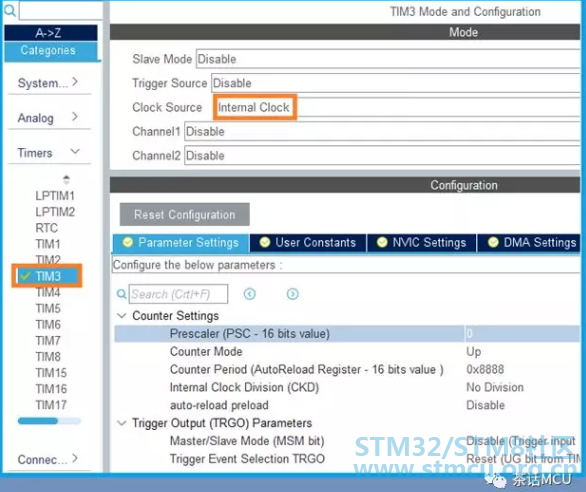
Task: Select TIM17 in the timers list
Action: 51,405
